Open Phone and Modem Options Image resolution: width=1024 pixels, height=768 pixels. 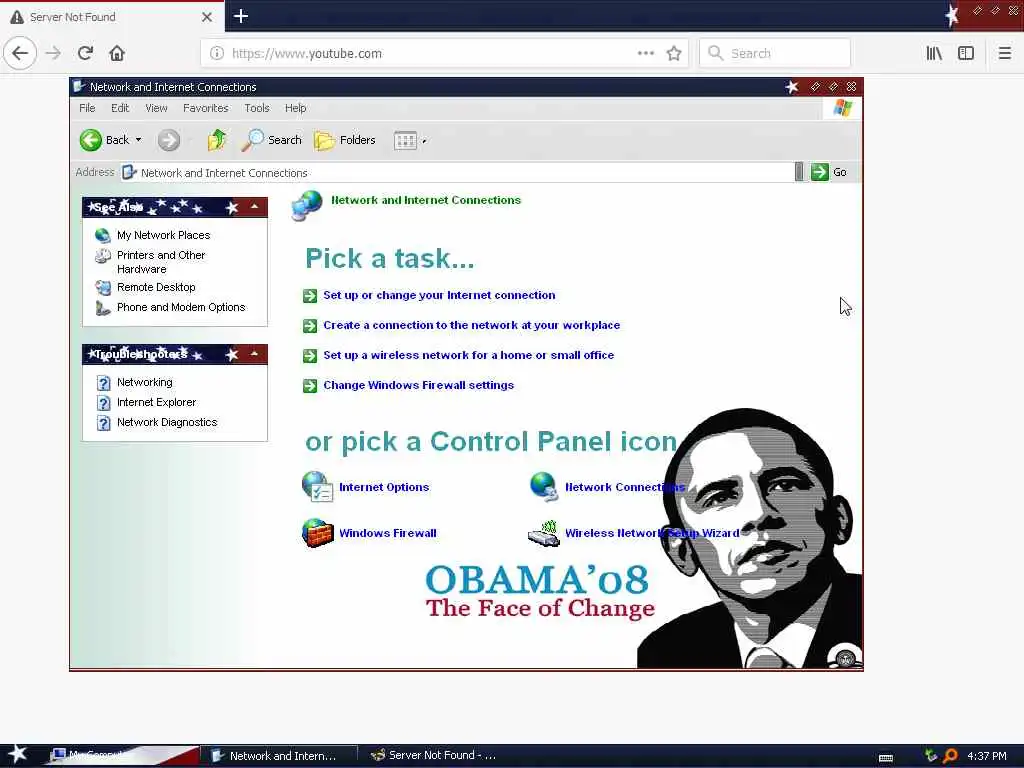coord(181,307)
